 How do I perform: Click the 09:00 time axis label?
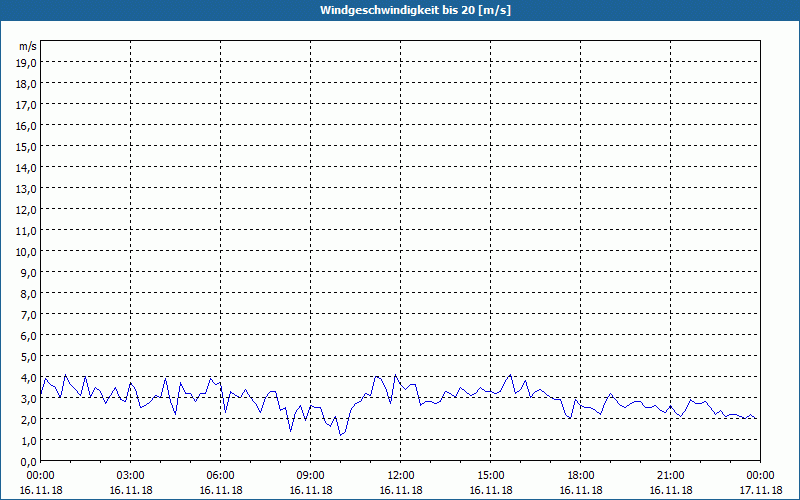point(311,476)
